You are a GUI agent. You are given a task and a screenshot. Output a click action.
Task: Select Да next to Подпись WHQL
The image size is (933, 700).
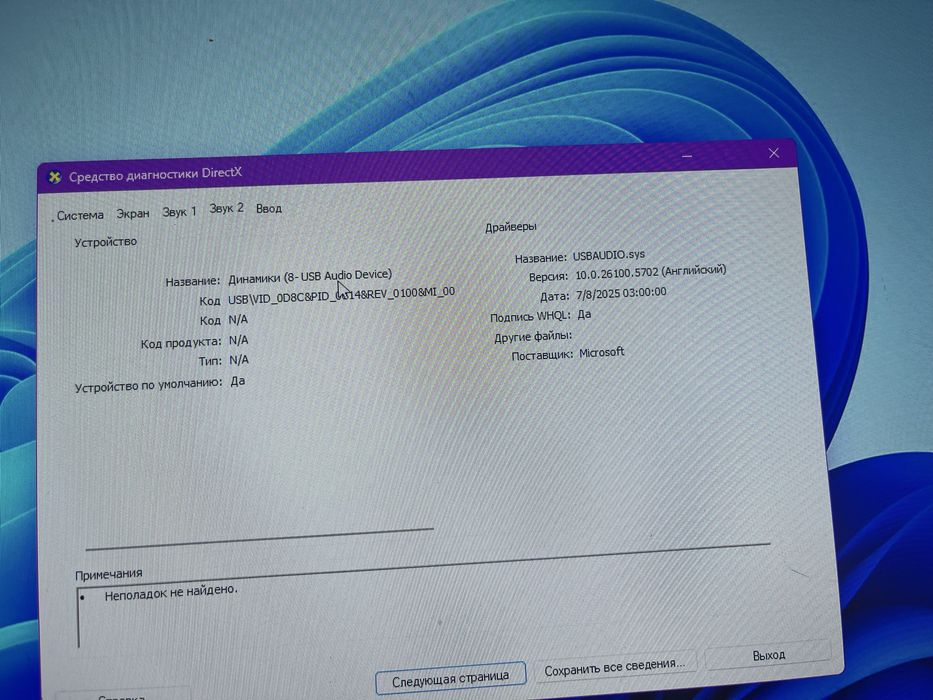584,314
